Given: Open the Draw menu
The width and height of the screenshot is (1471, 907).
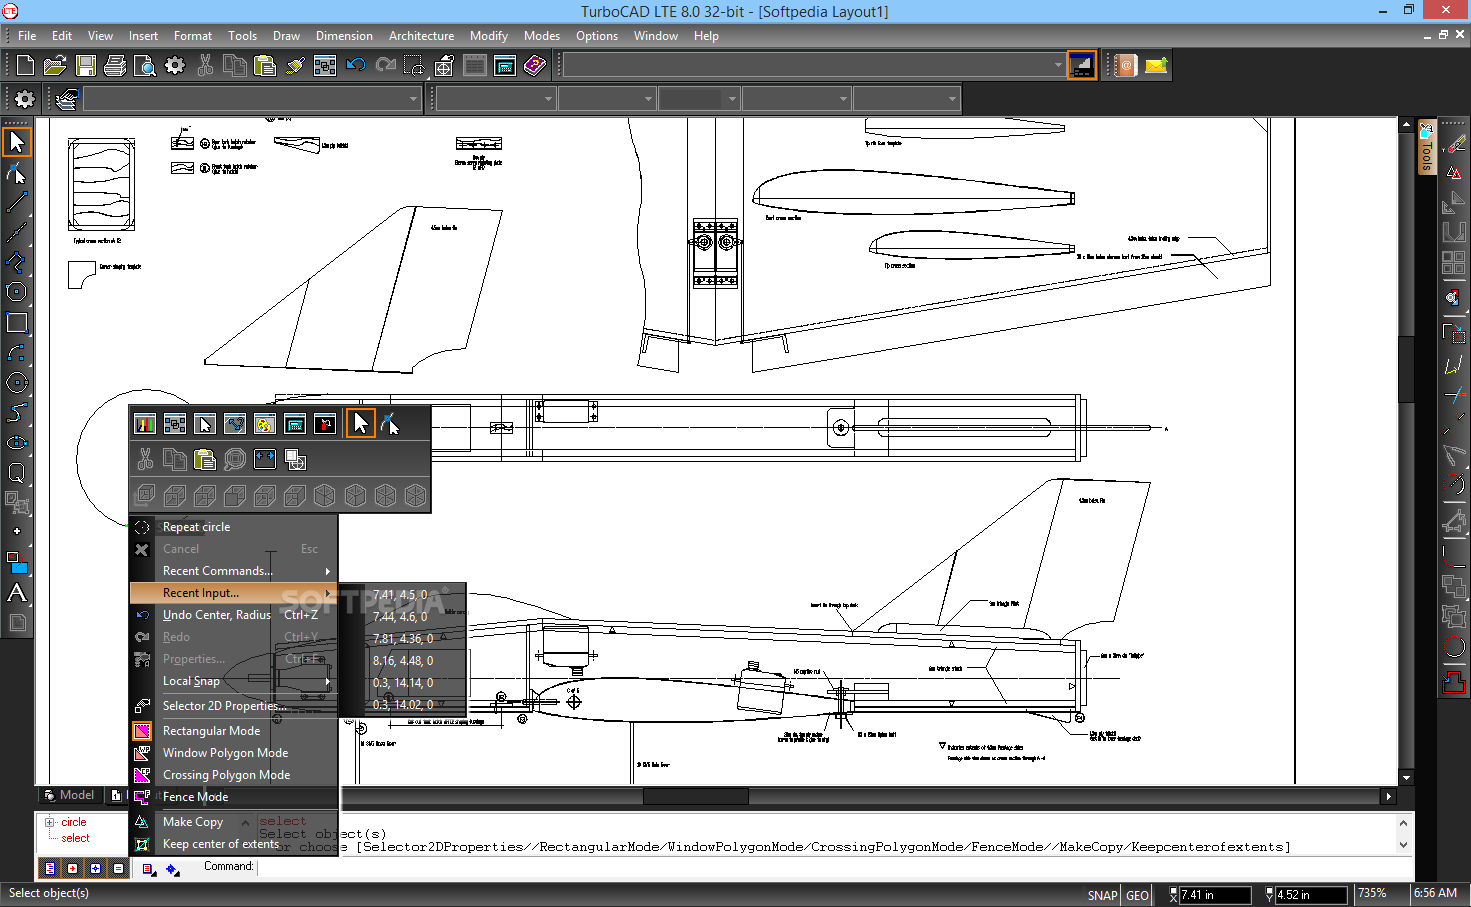Looking at the screenshot, I should [286, 36].
